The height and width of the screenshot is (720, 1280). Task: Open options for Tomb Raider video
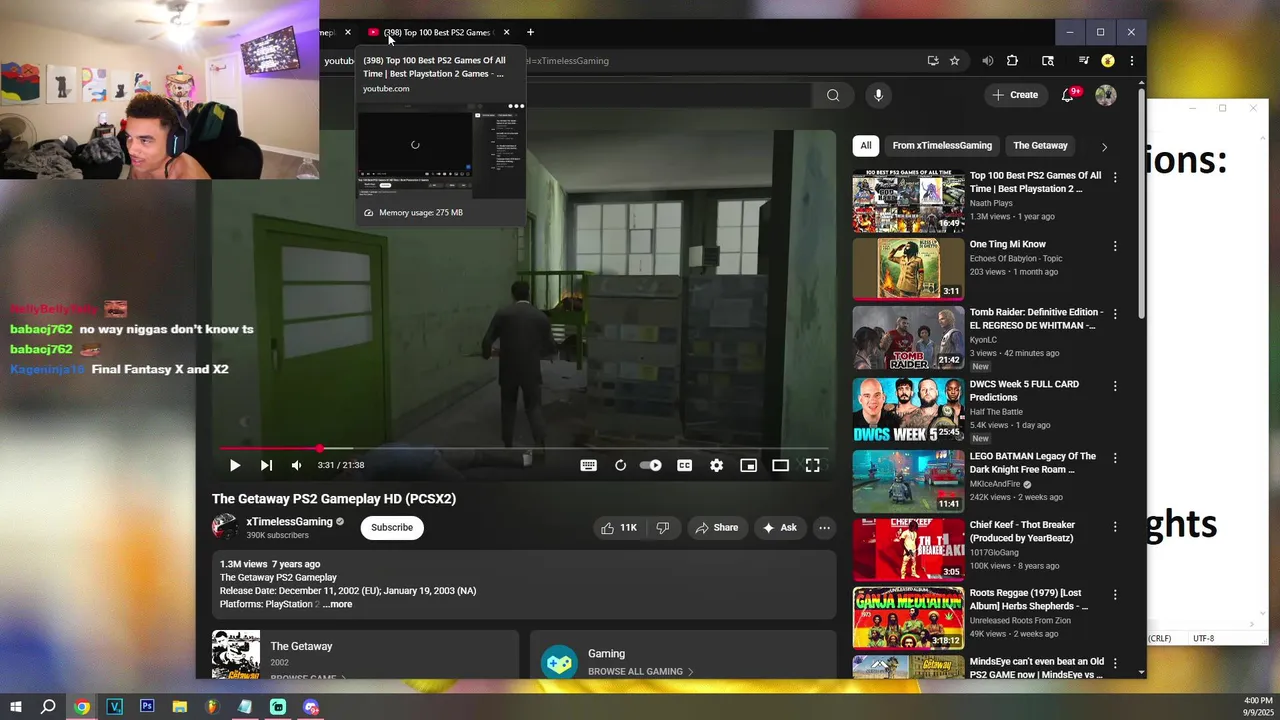[1115, 314]
